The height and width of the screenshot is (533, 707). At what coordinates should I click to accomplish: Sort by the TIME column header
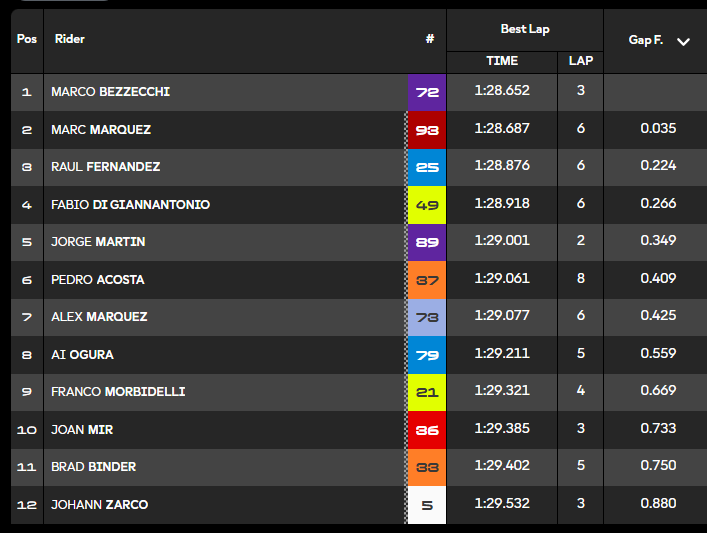(502, 61)
